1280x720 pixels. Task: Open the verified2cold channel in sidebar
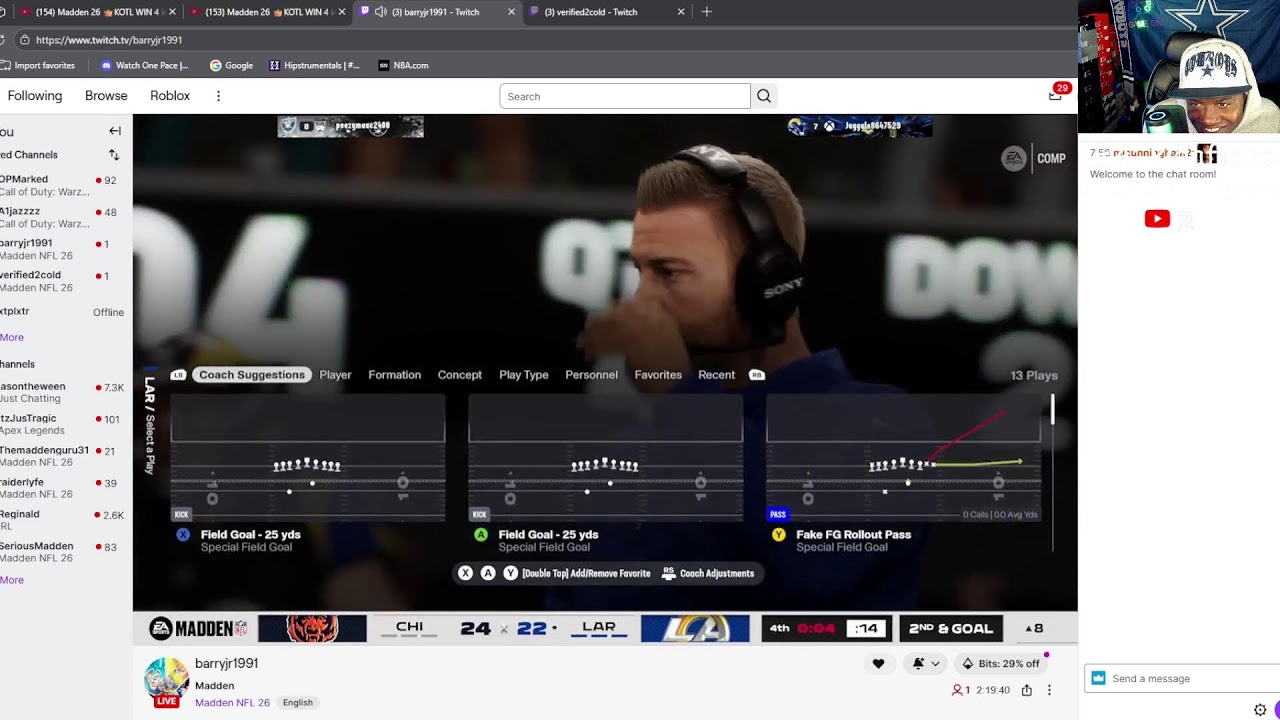click(62, 281)
